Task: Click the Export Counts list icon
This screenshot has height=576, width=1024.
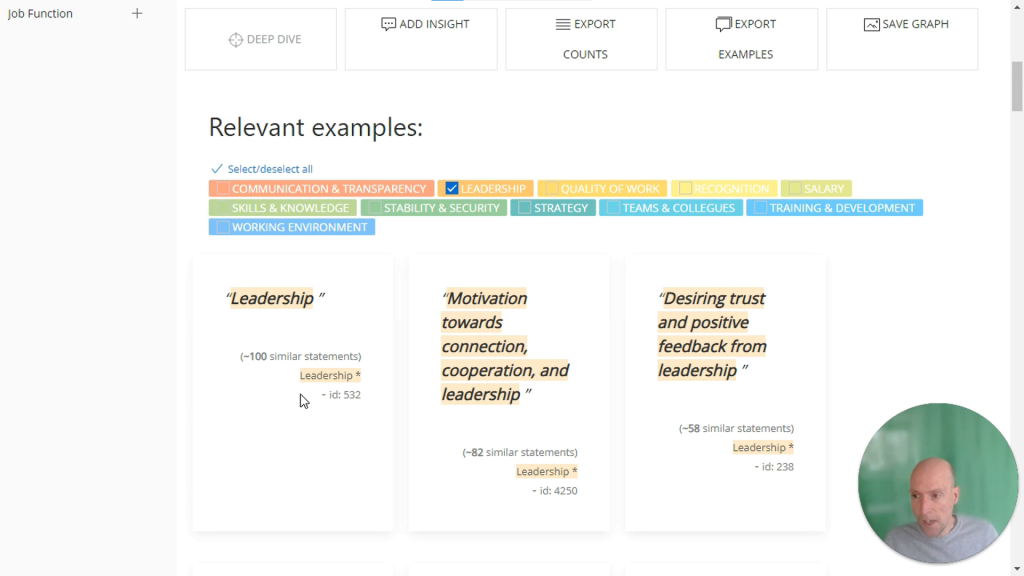Action: tap(563, 24)
